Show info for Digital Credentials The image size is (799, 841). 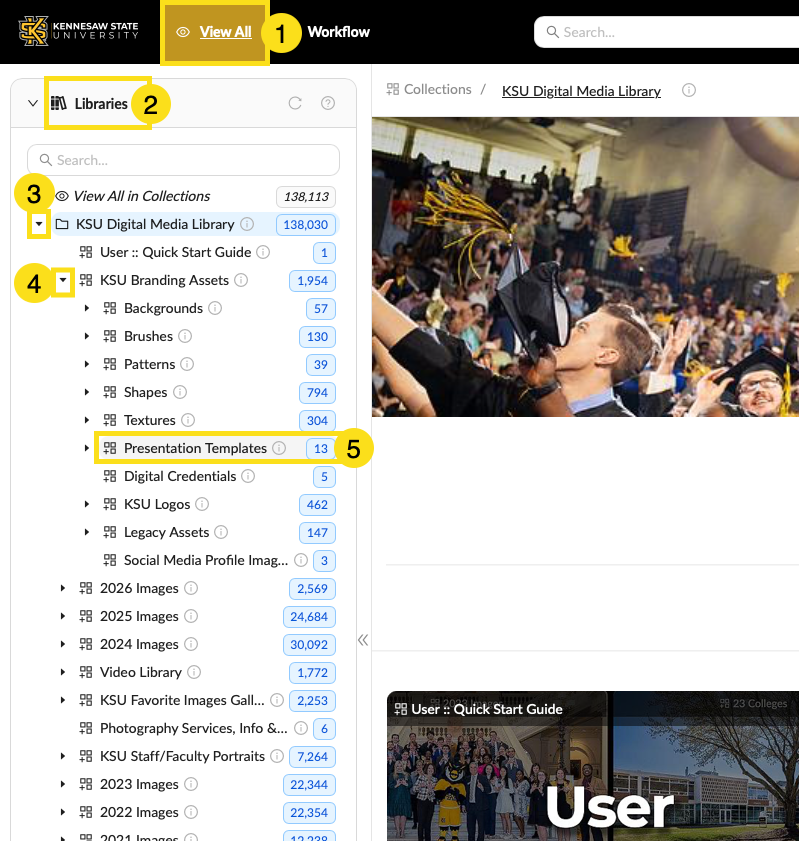248,476
